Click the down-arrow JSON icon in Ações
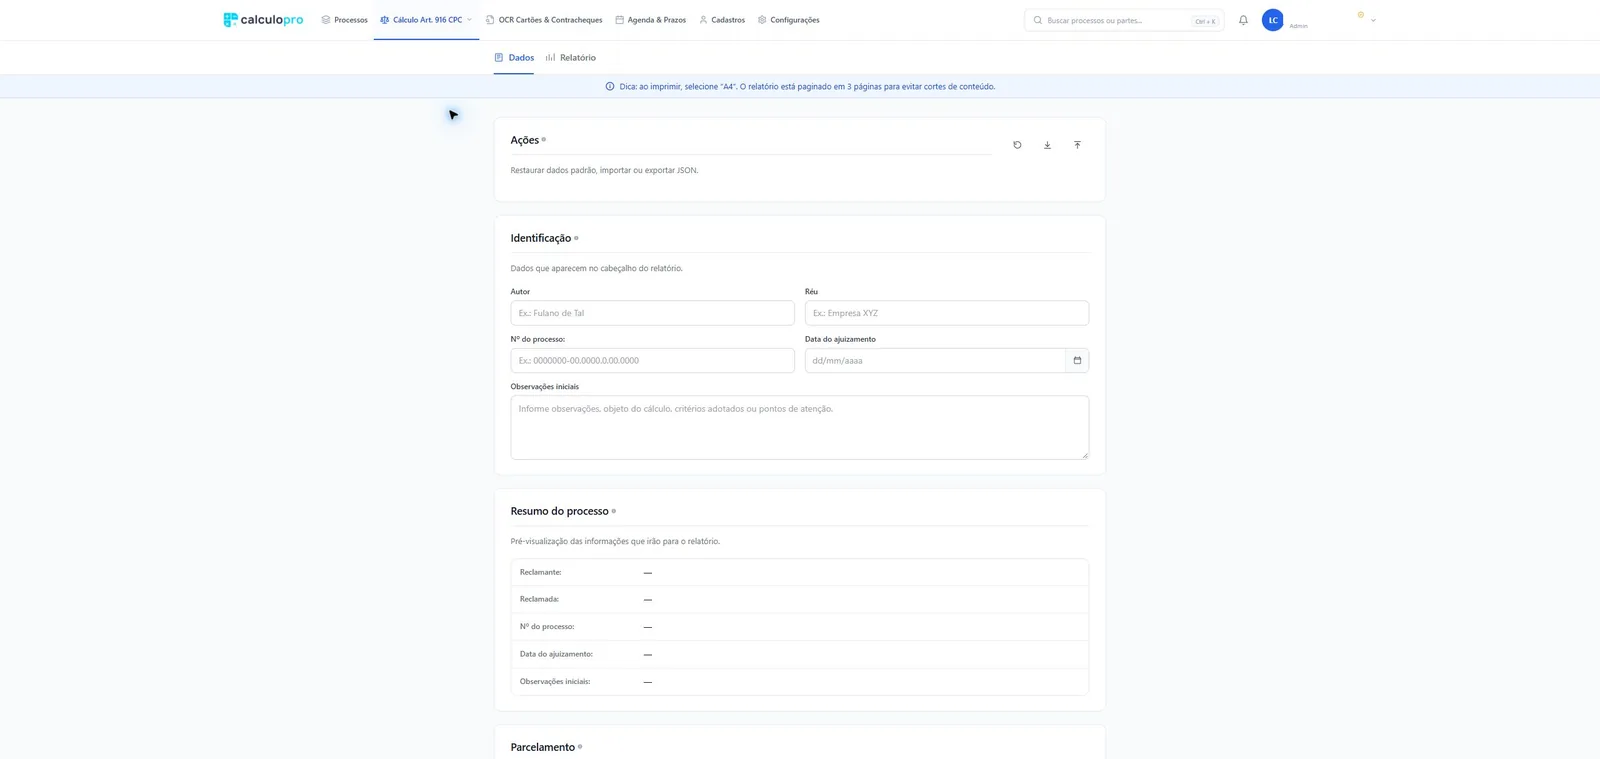Viewport: 1600px width, 759px height. [1047, 145]
